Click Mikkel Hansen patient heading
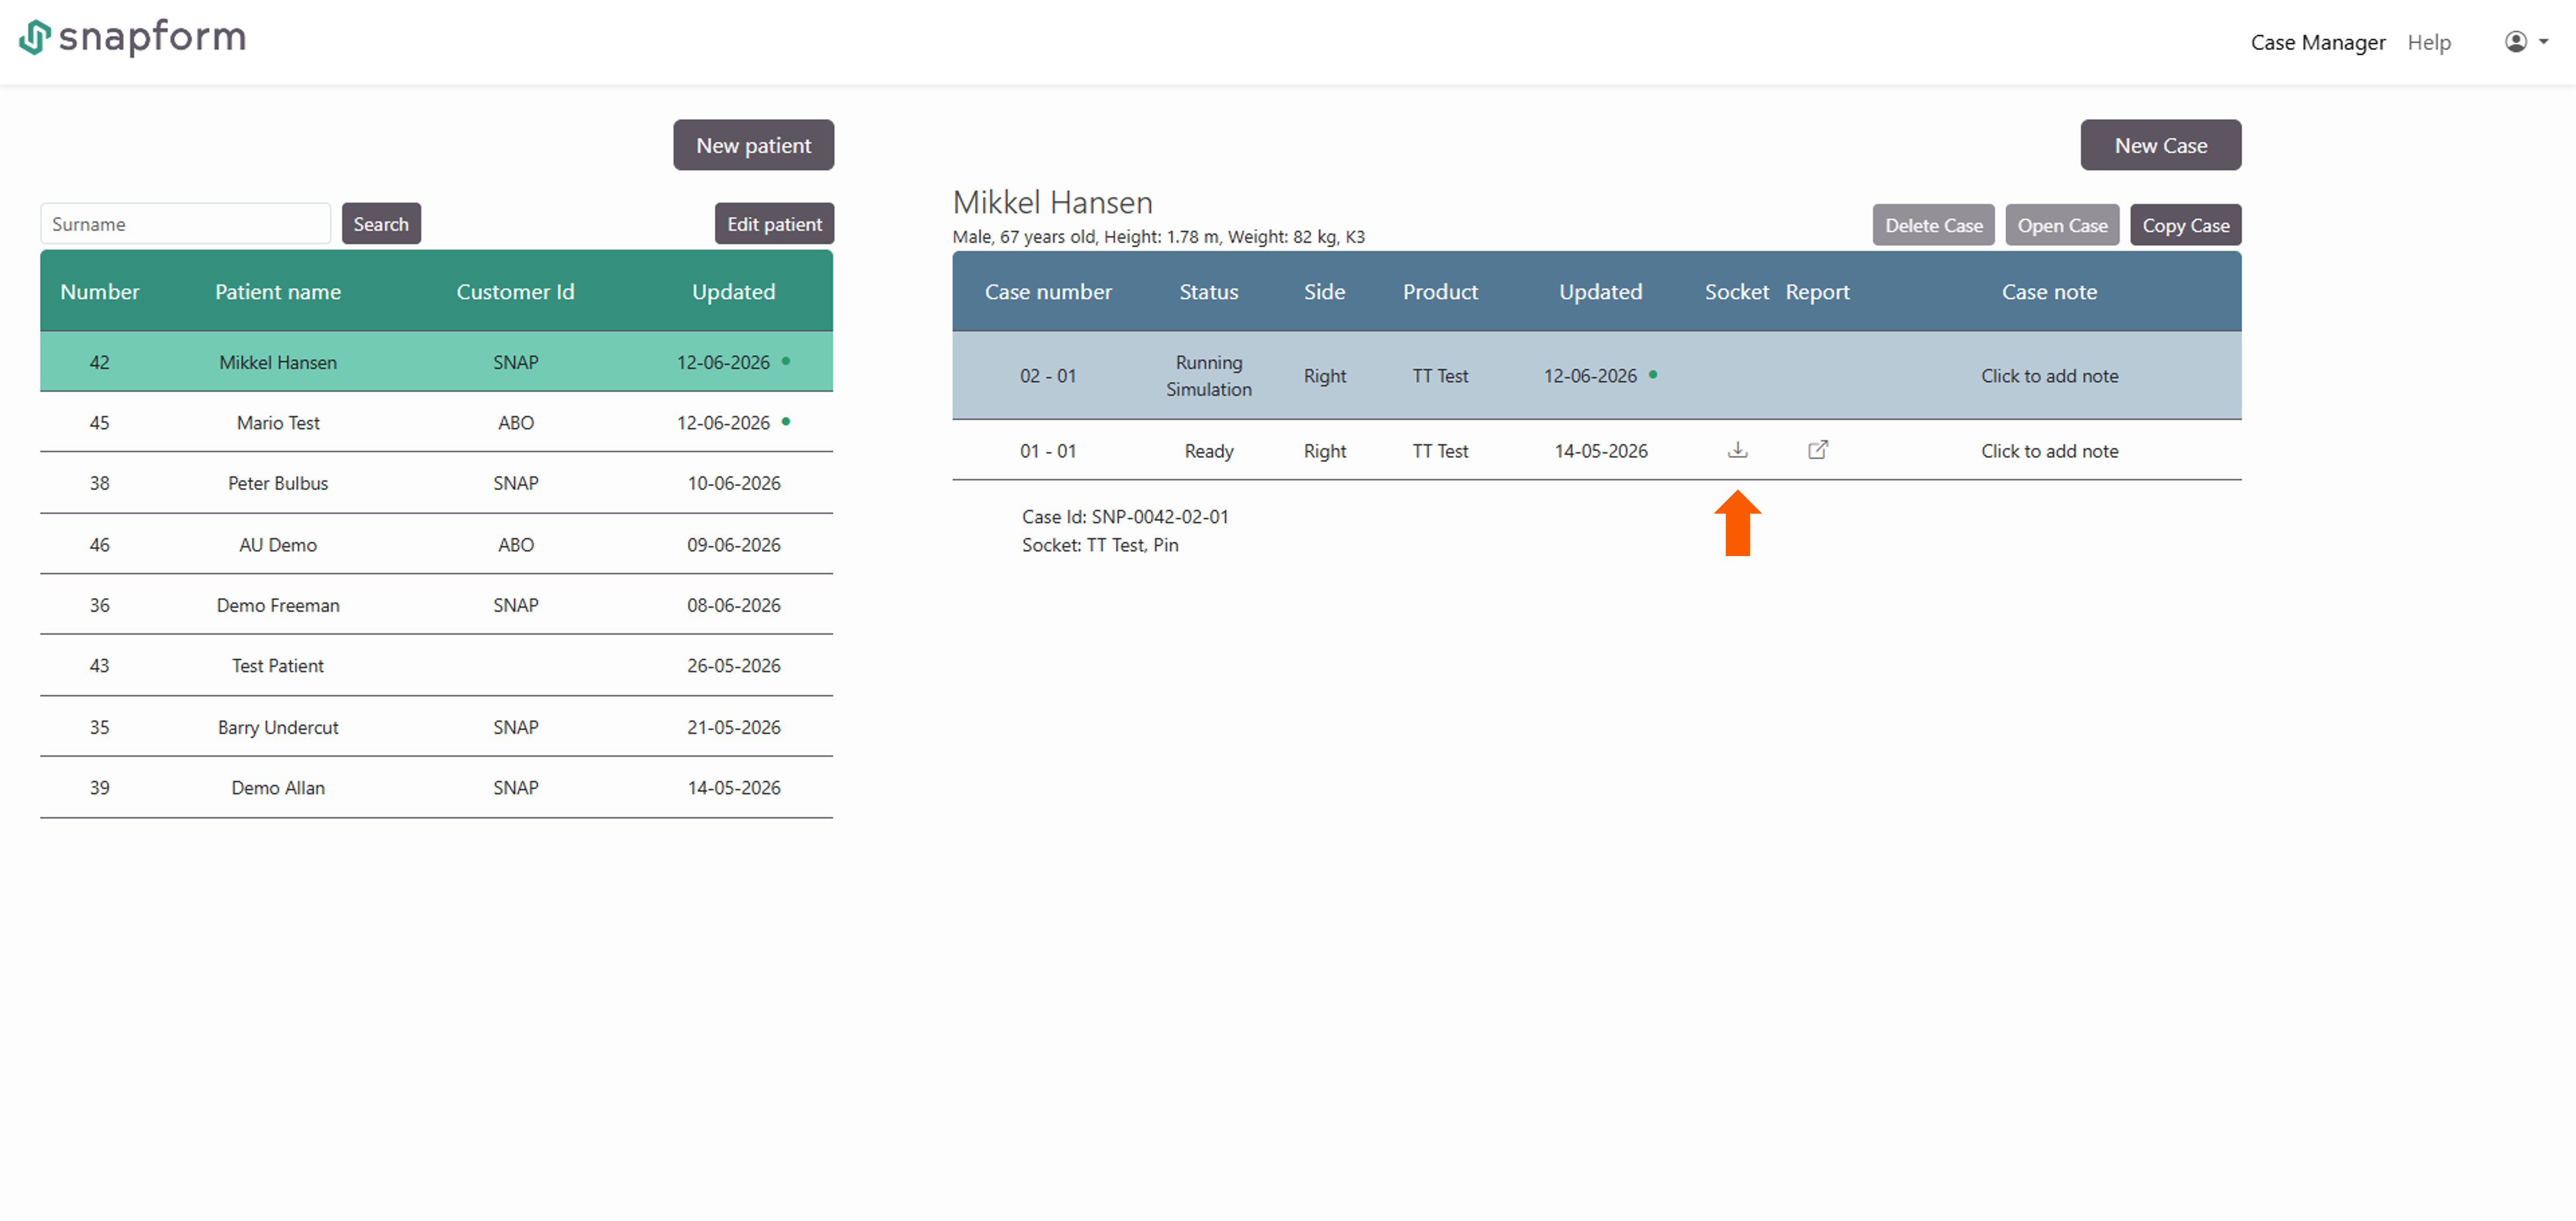This screenshot has width=2576, height=1221. [1052, 202]
